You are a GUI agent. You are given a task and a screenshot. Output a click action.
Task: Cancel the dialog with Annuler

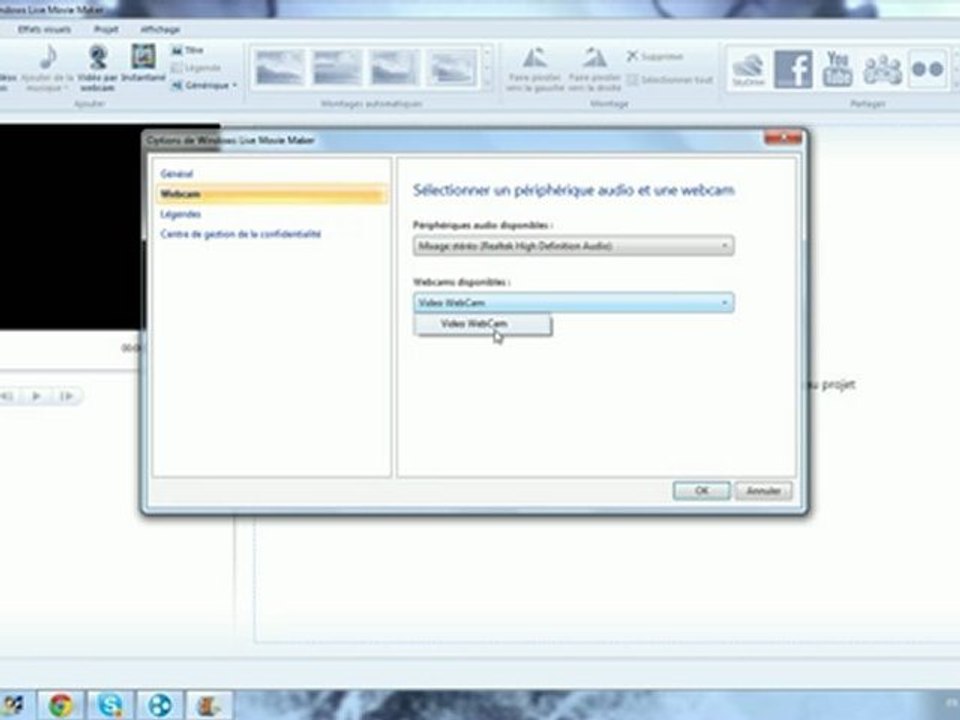(763, 490)
